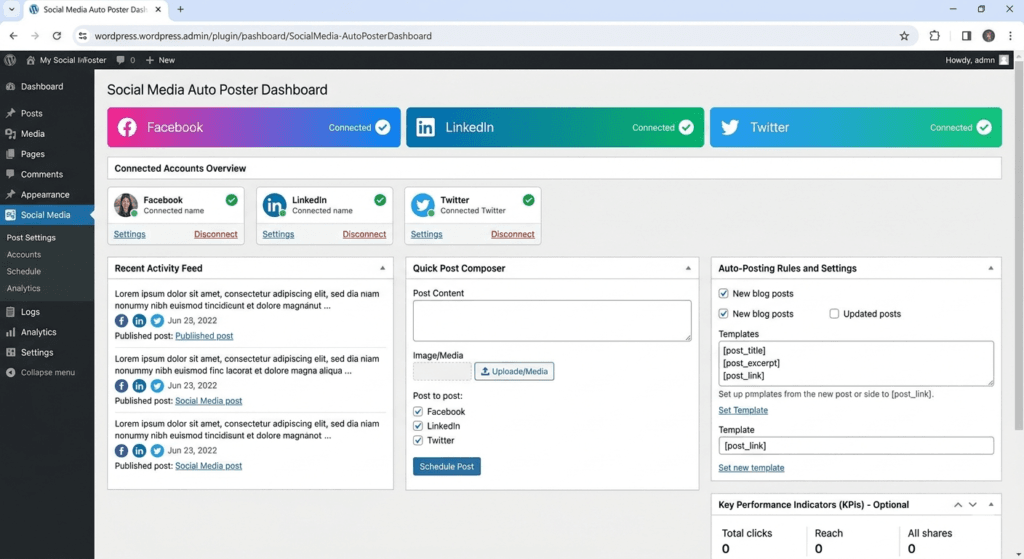Viewport: 1024px width, 559px height.
Task: Open the Set new template link
Action: [x=751, y=468]
